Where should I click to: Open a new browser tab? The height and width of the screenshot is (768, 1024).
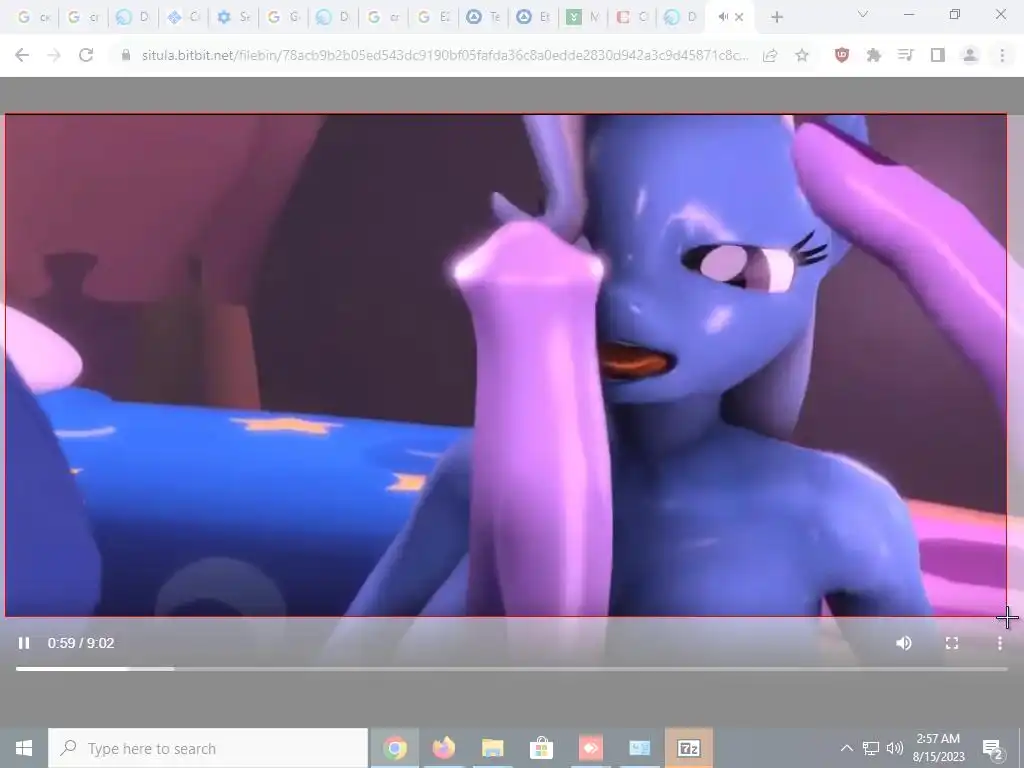(776, 18)
